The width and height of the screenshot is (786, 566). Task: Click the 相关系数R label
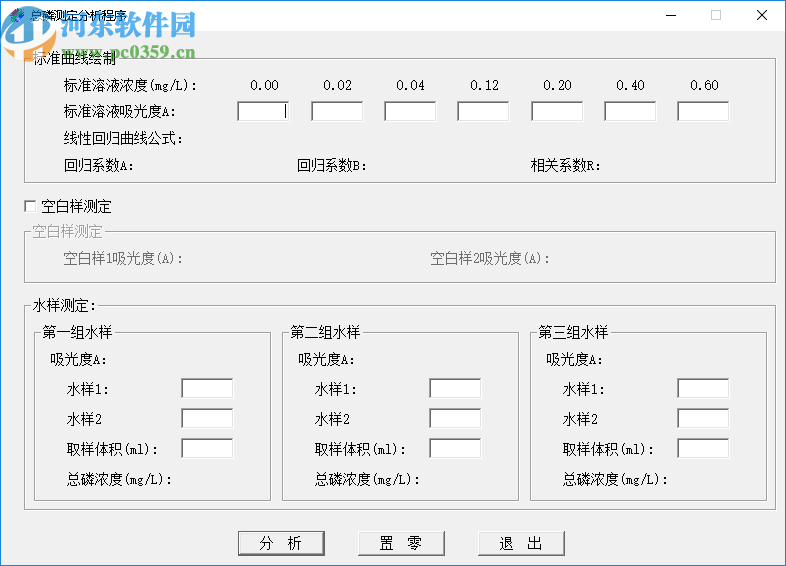566,165
